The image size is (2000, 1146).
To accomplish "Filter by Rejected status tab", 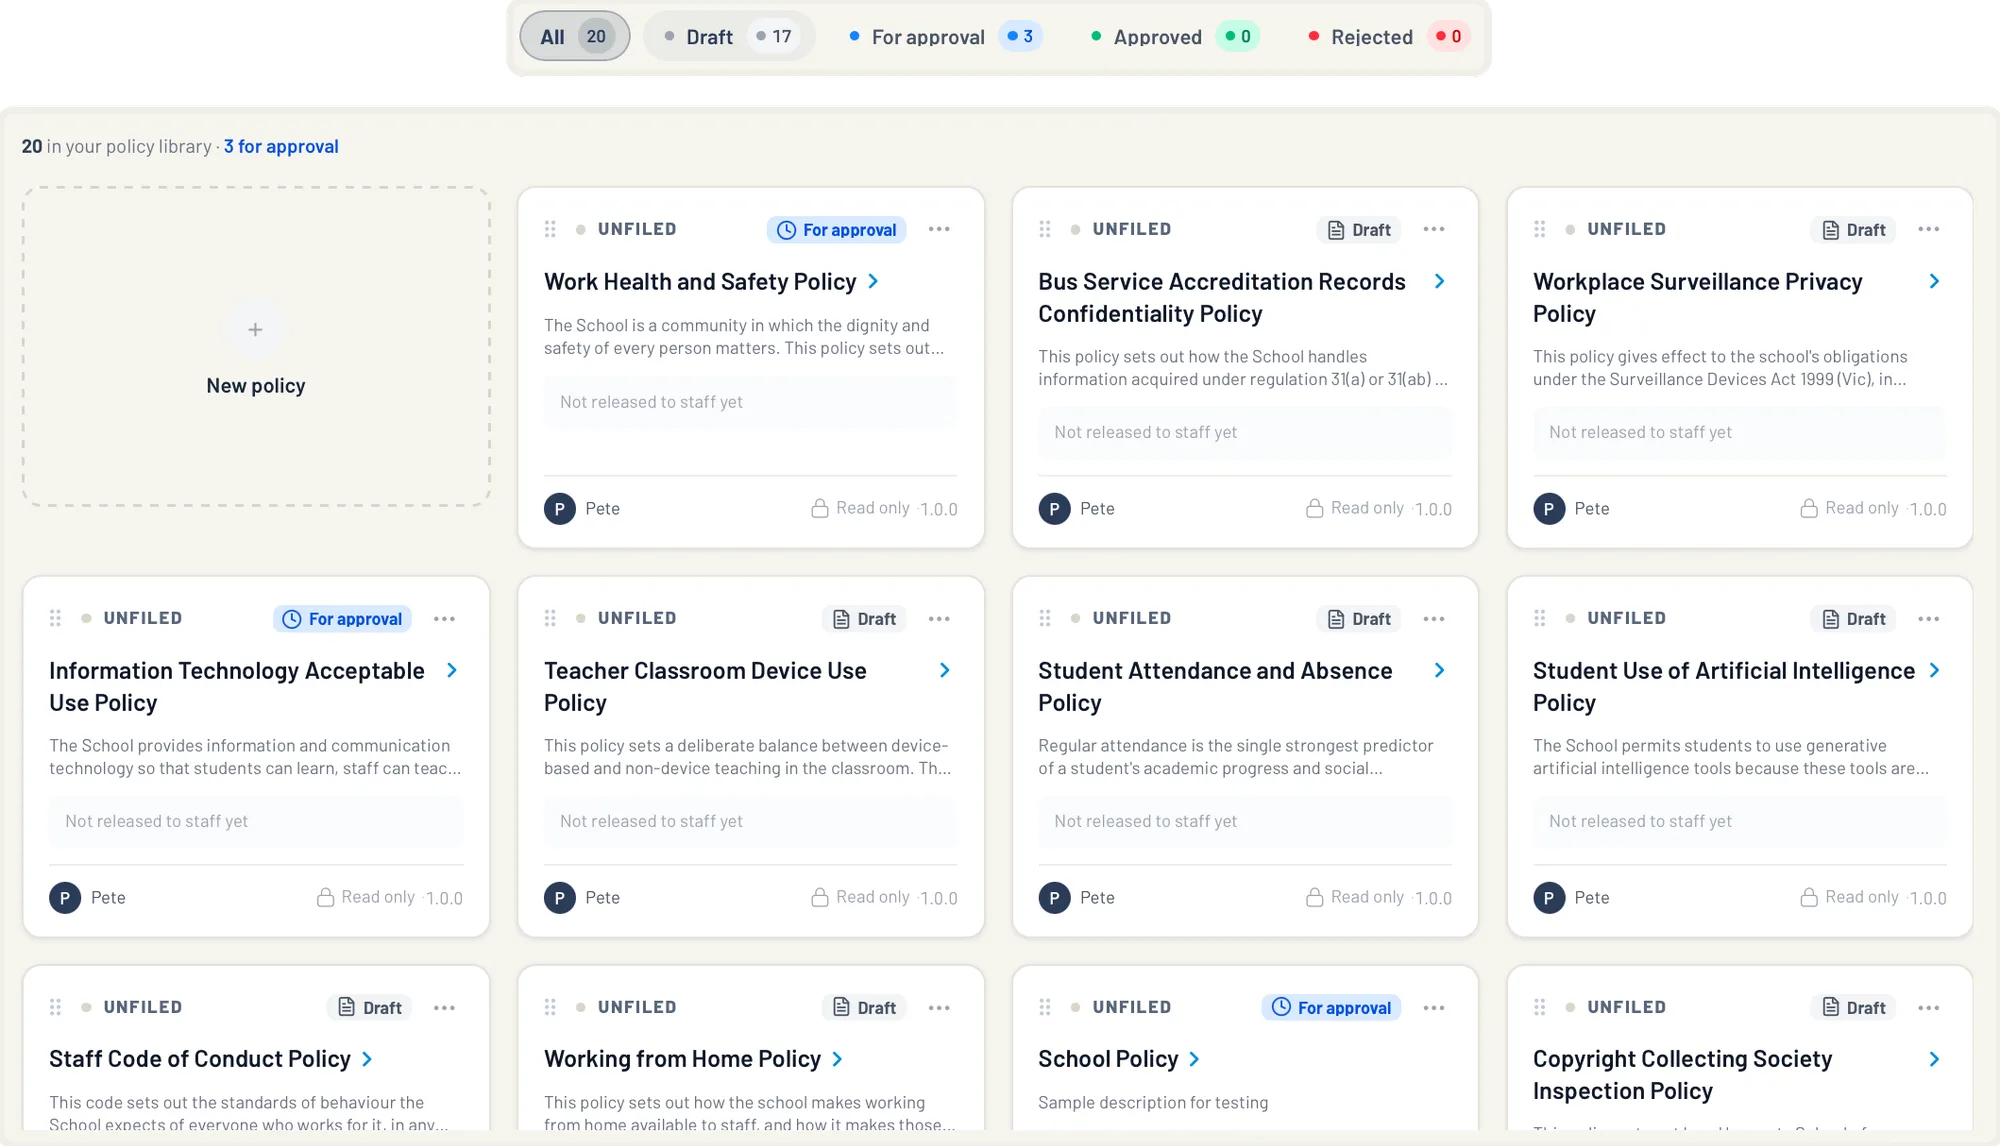I will [1388, 37].
